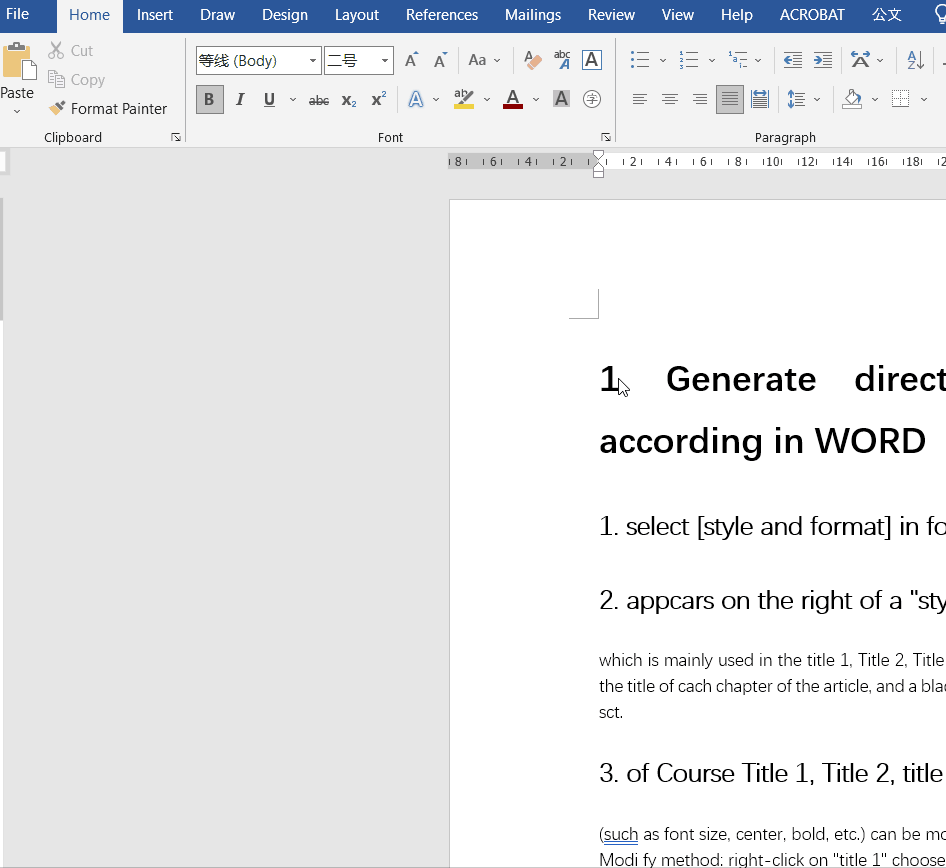Open the Borders dropdown arrow
Viewport: 946px width, 868px height.
(924, 100)
